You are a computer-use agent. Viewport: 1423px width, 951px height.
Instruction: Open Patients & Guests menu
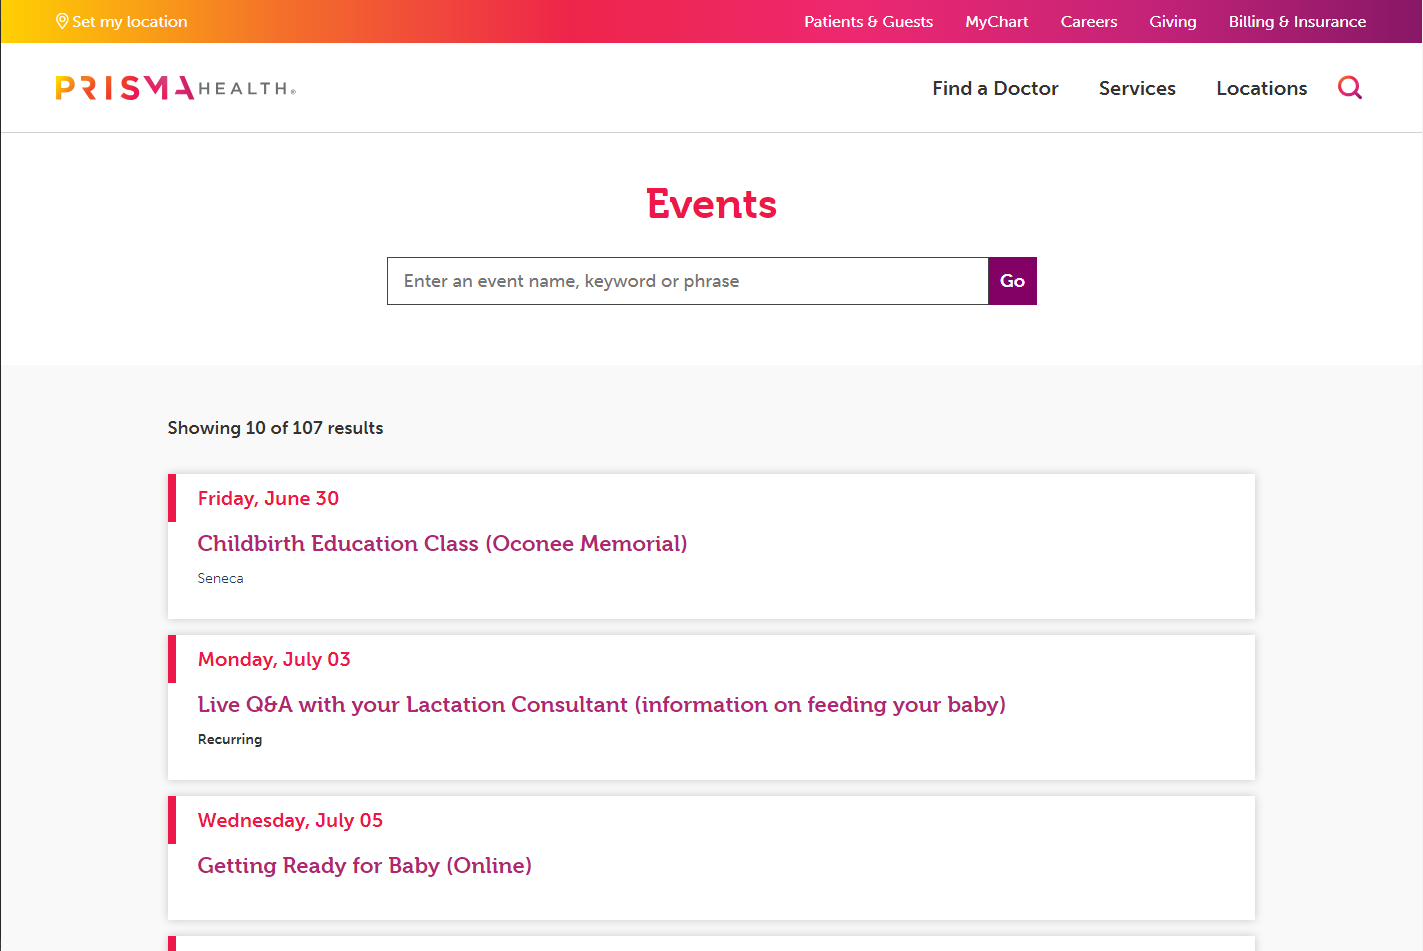point(868,21)
